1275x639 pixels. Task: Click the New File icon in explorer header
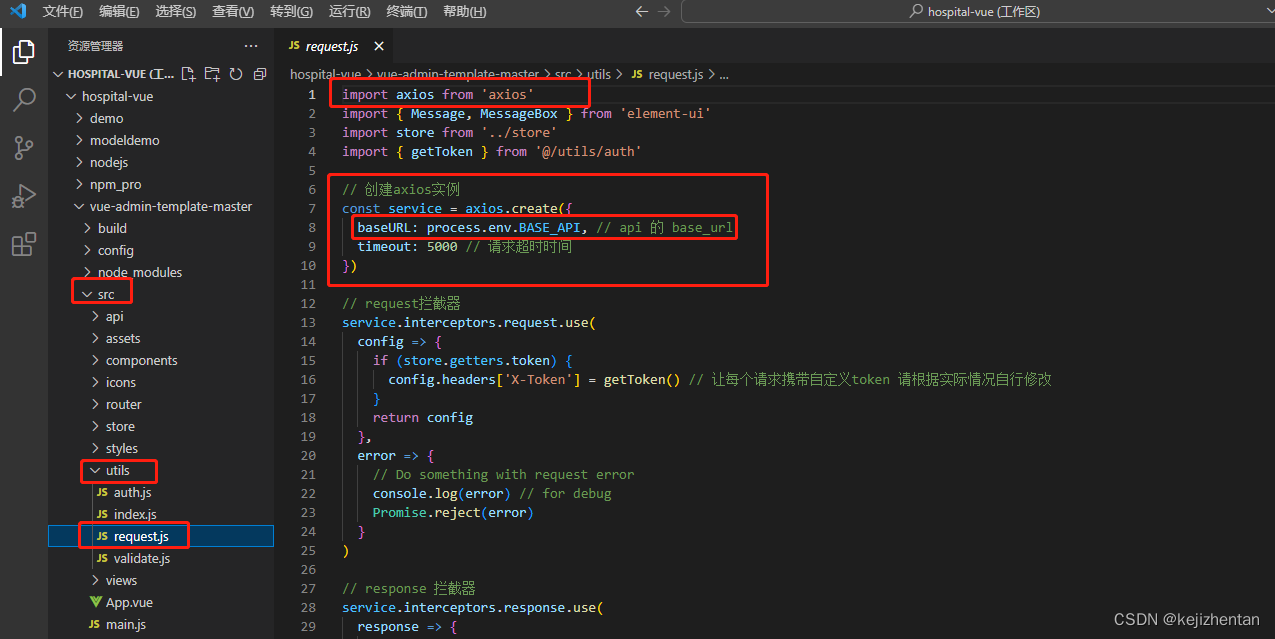coord(190,74)
